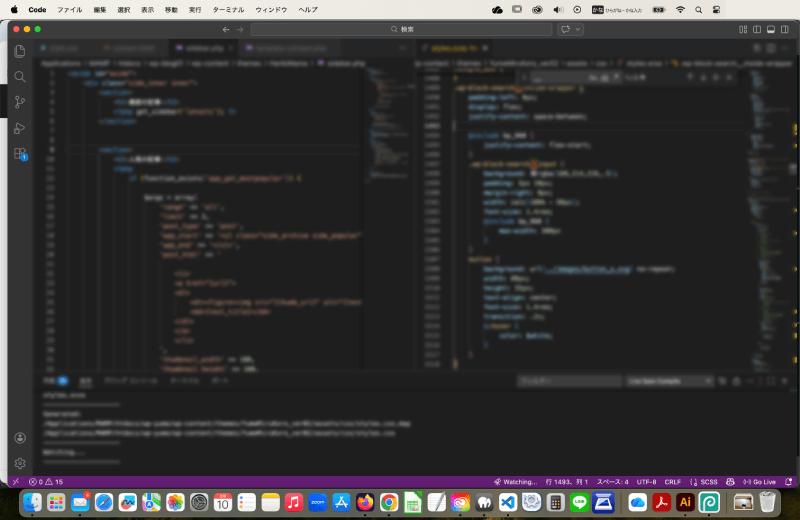This screenshot has width=800, height=520.
Task: Open the Search view in activity bar
Action: 20,76
